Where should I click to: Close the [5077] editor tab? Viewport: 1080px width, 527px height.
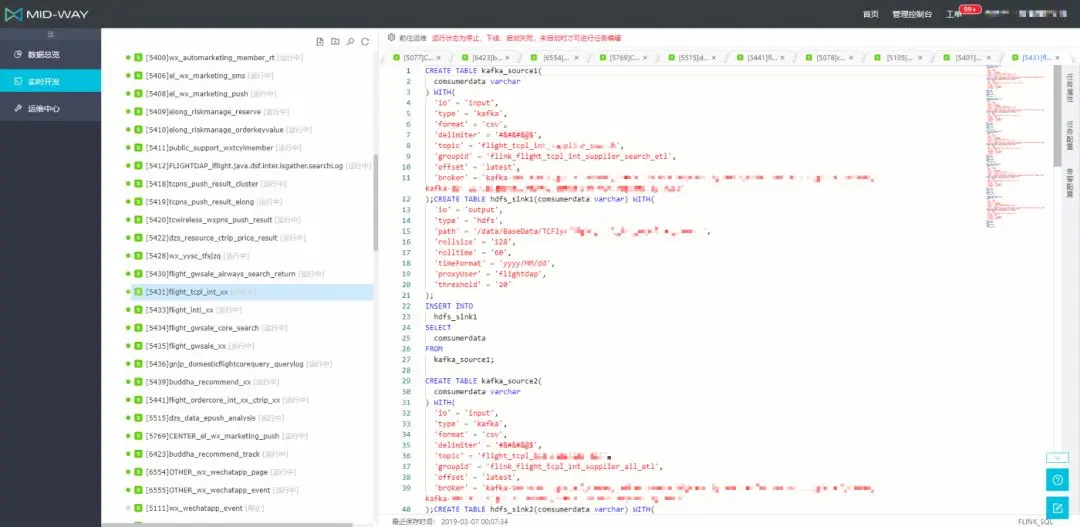click(439, 58)
